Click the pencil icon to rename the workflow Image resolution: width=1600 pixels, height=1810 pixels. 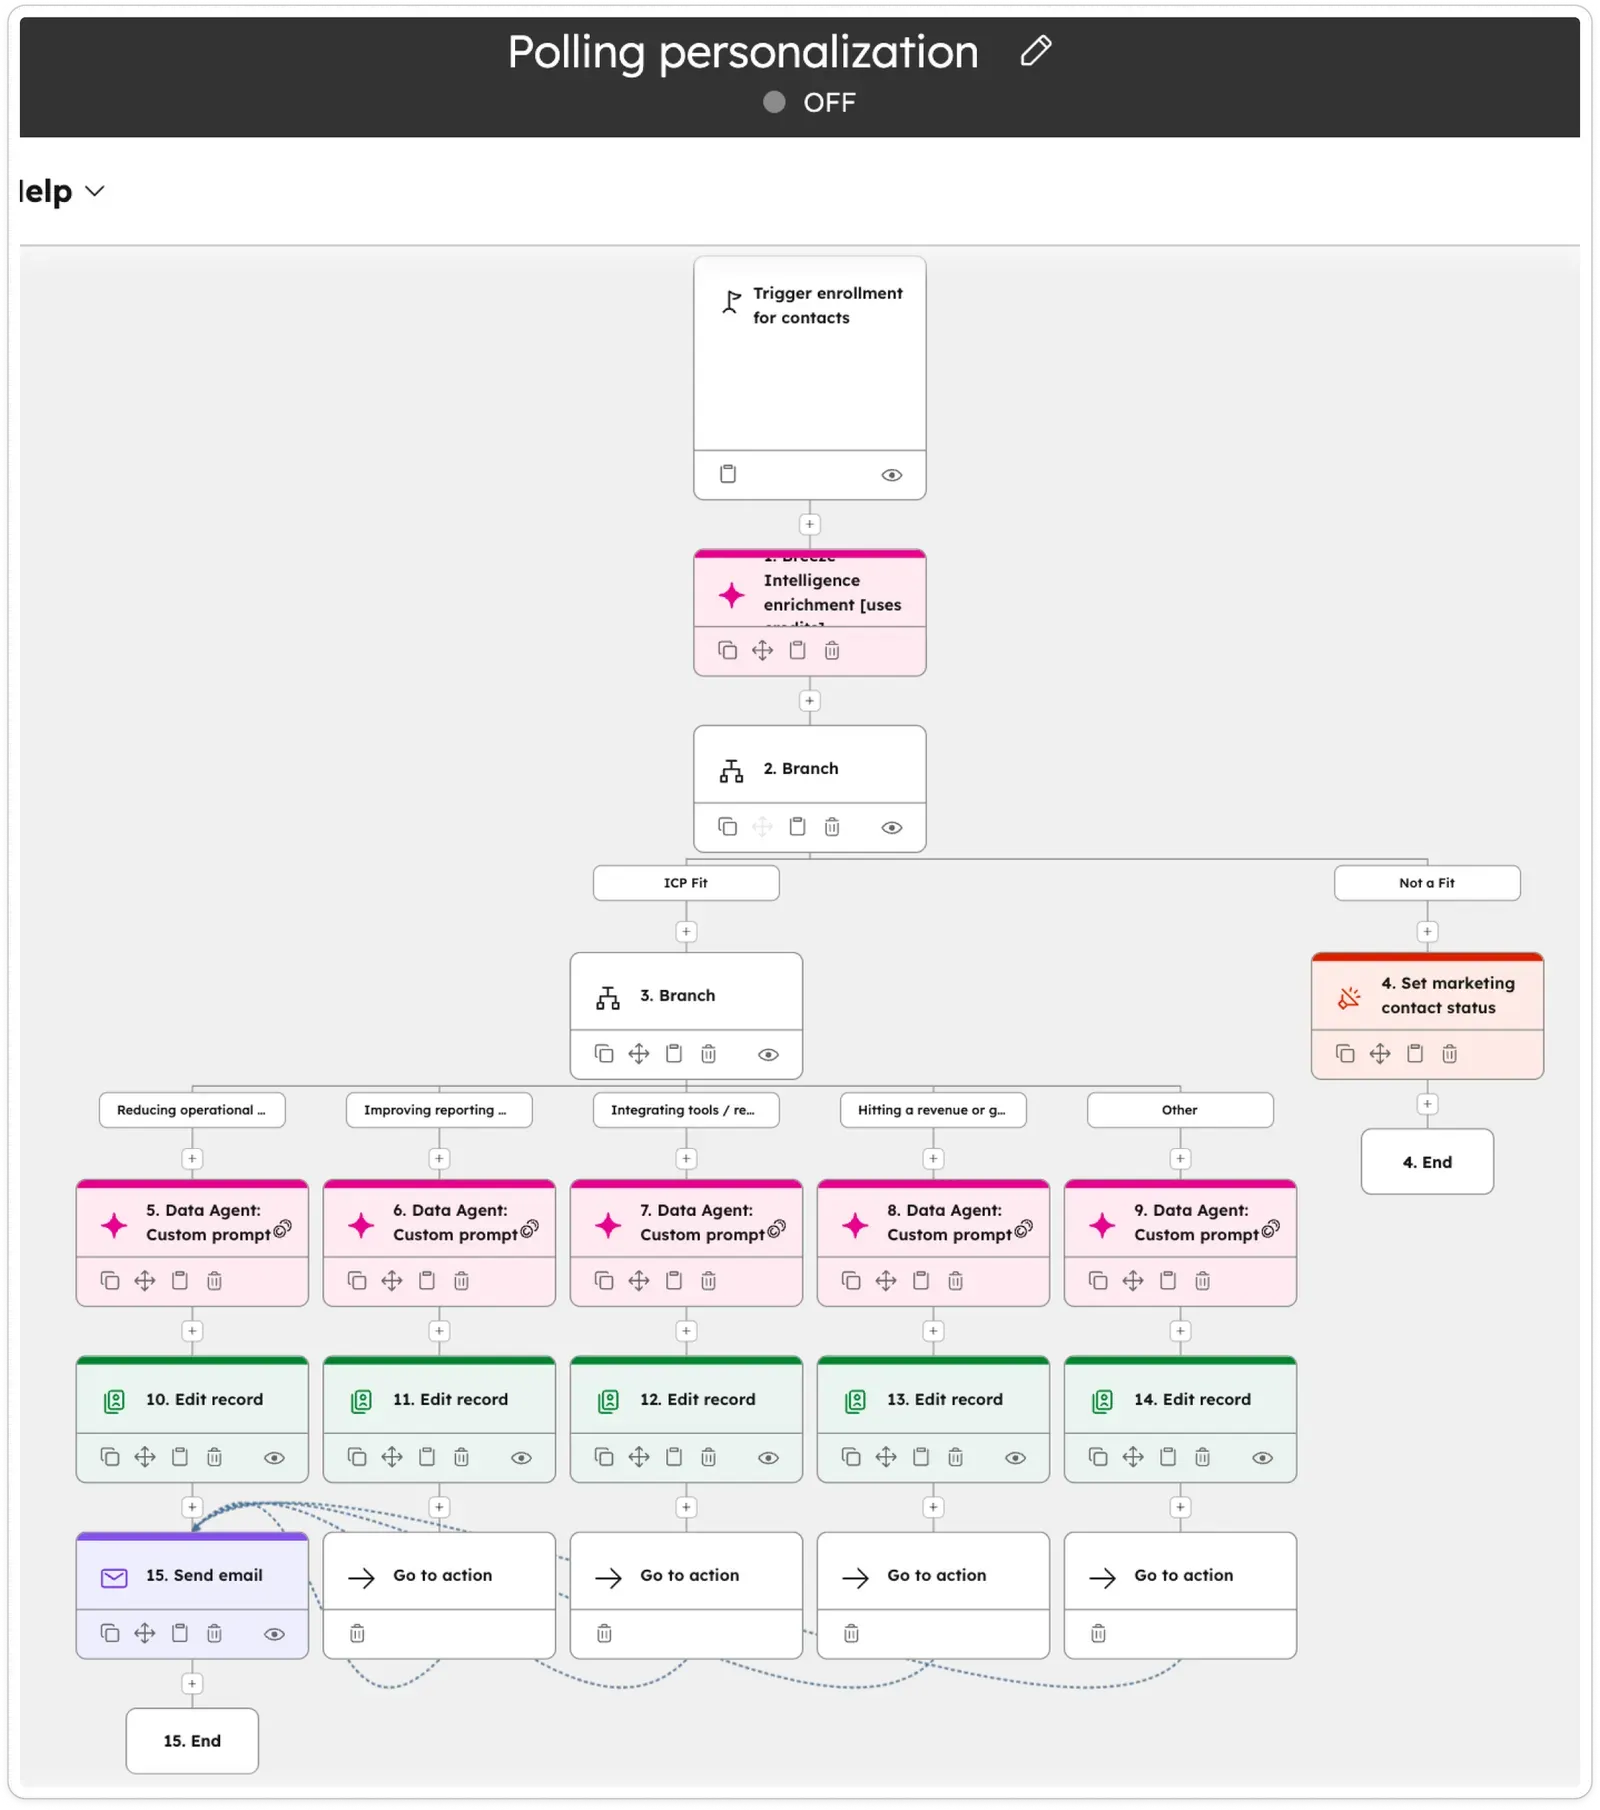1036,50
